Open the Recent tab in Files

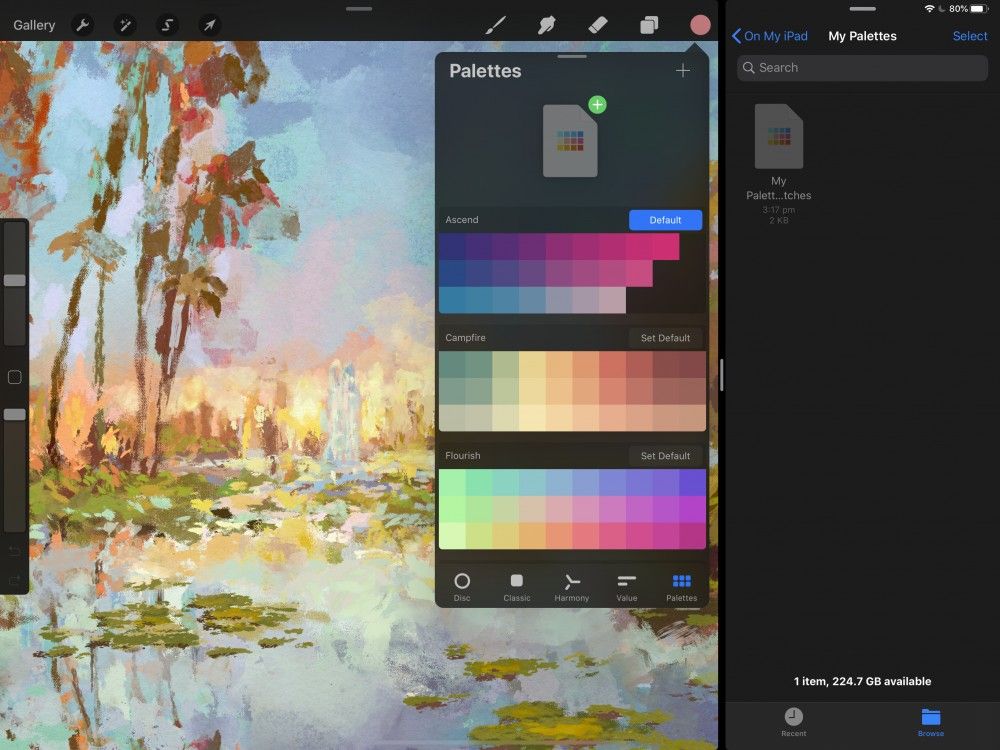coord(793,722)
